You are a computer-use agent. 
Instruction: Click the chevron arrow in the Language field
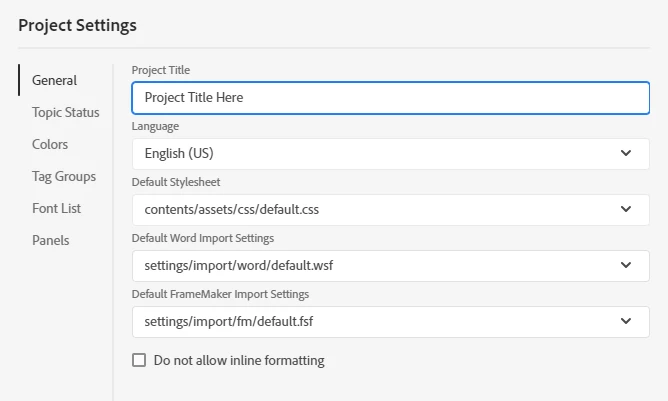pos(626,153)
